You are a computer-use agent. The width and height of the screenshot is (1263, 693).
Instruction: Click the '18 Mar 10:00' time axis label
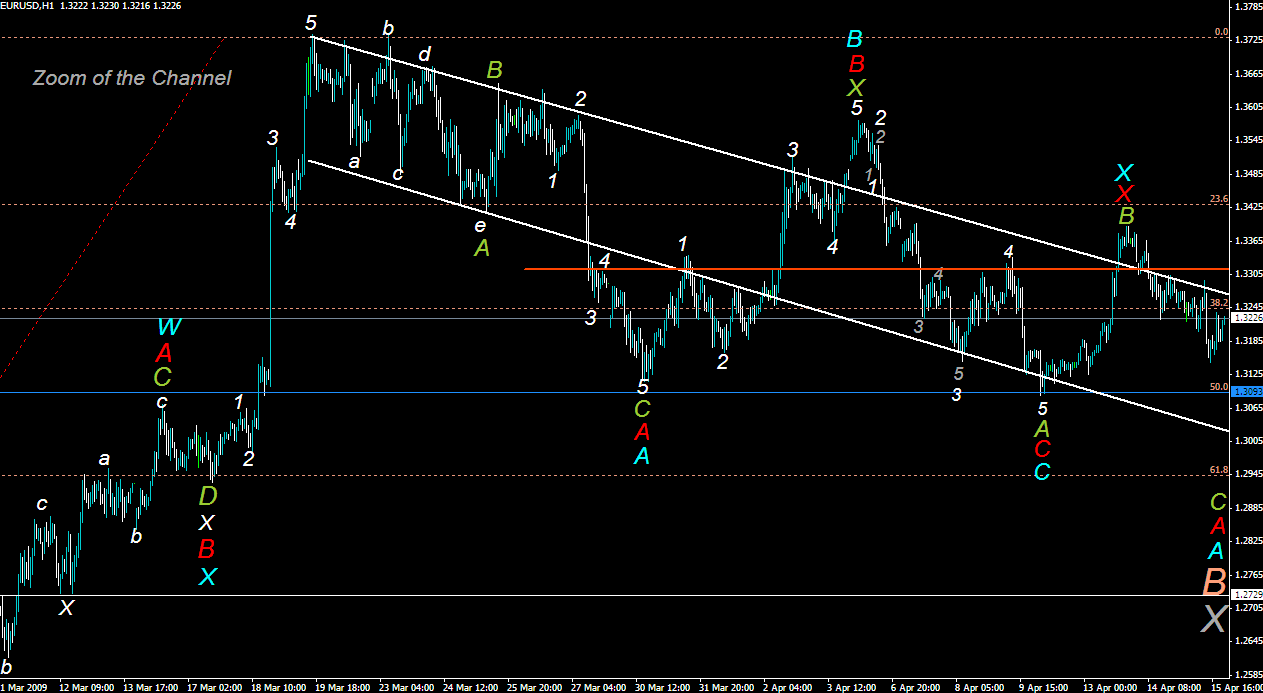(279, 687)
